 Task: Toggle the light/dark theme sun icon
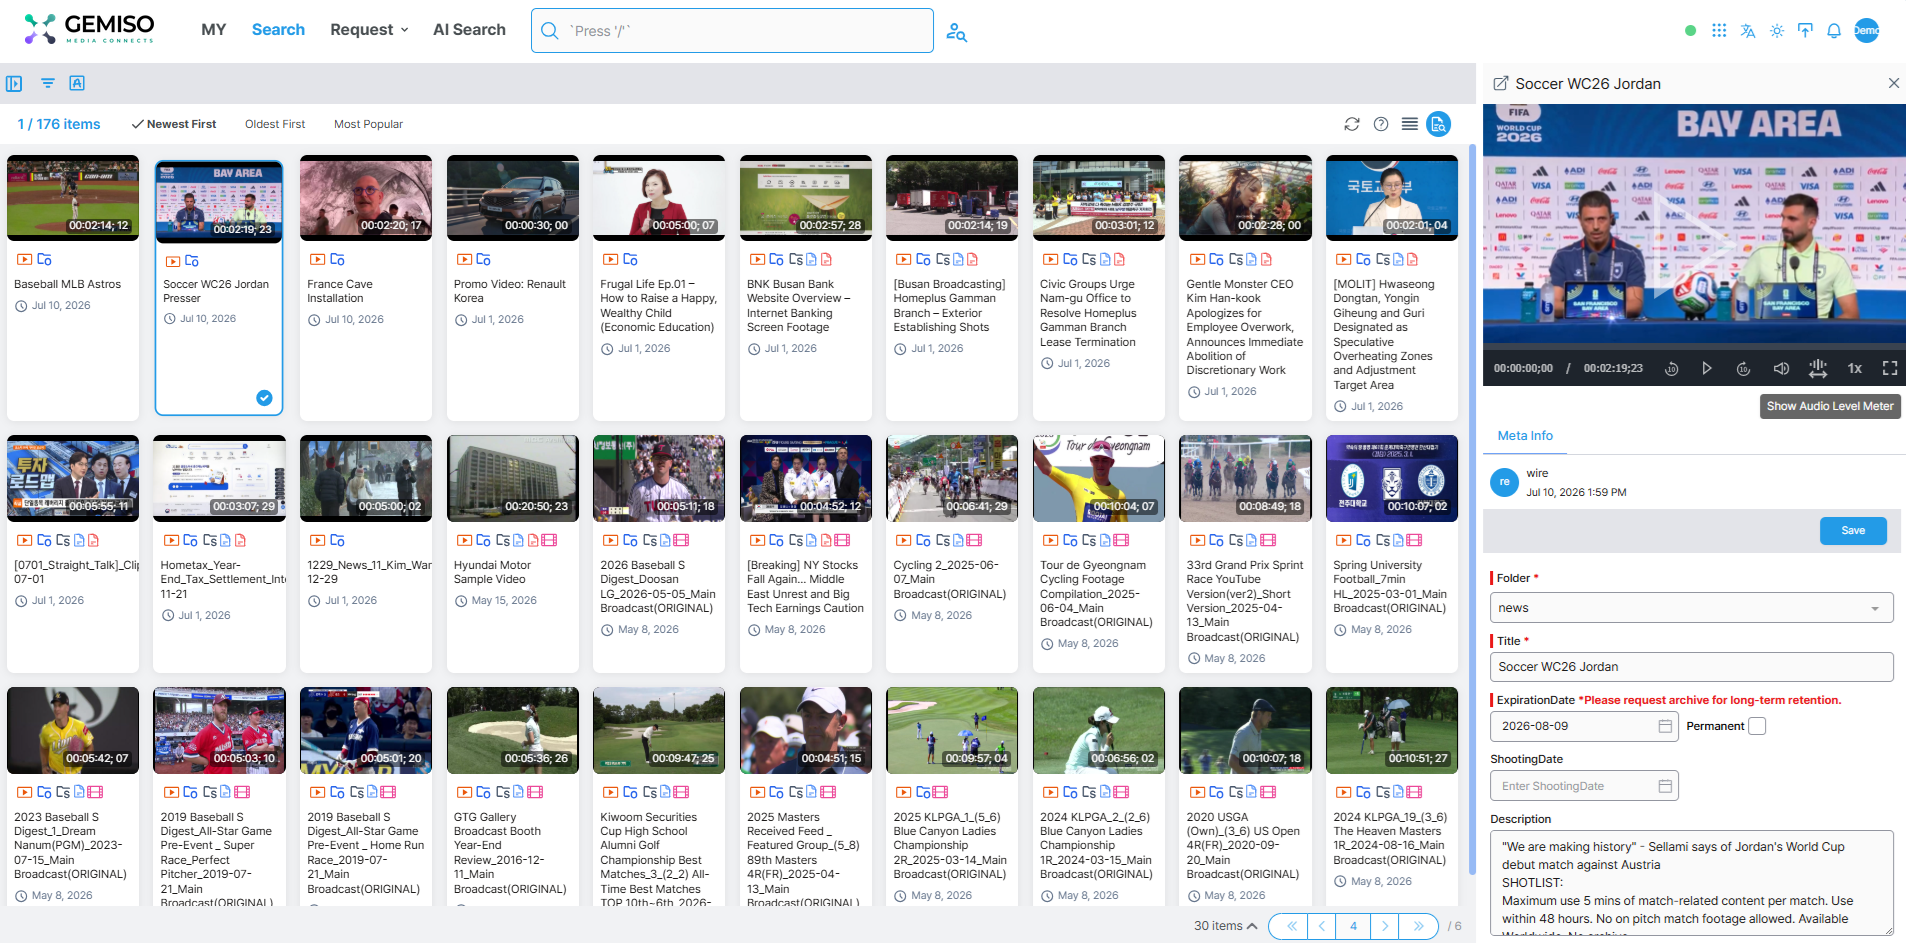coord(1777,30)
